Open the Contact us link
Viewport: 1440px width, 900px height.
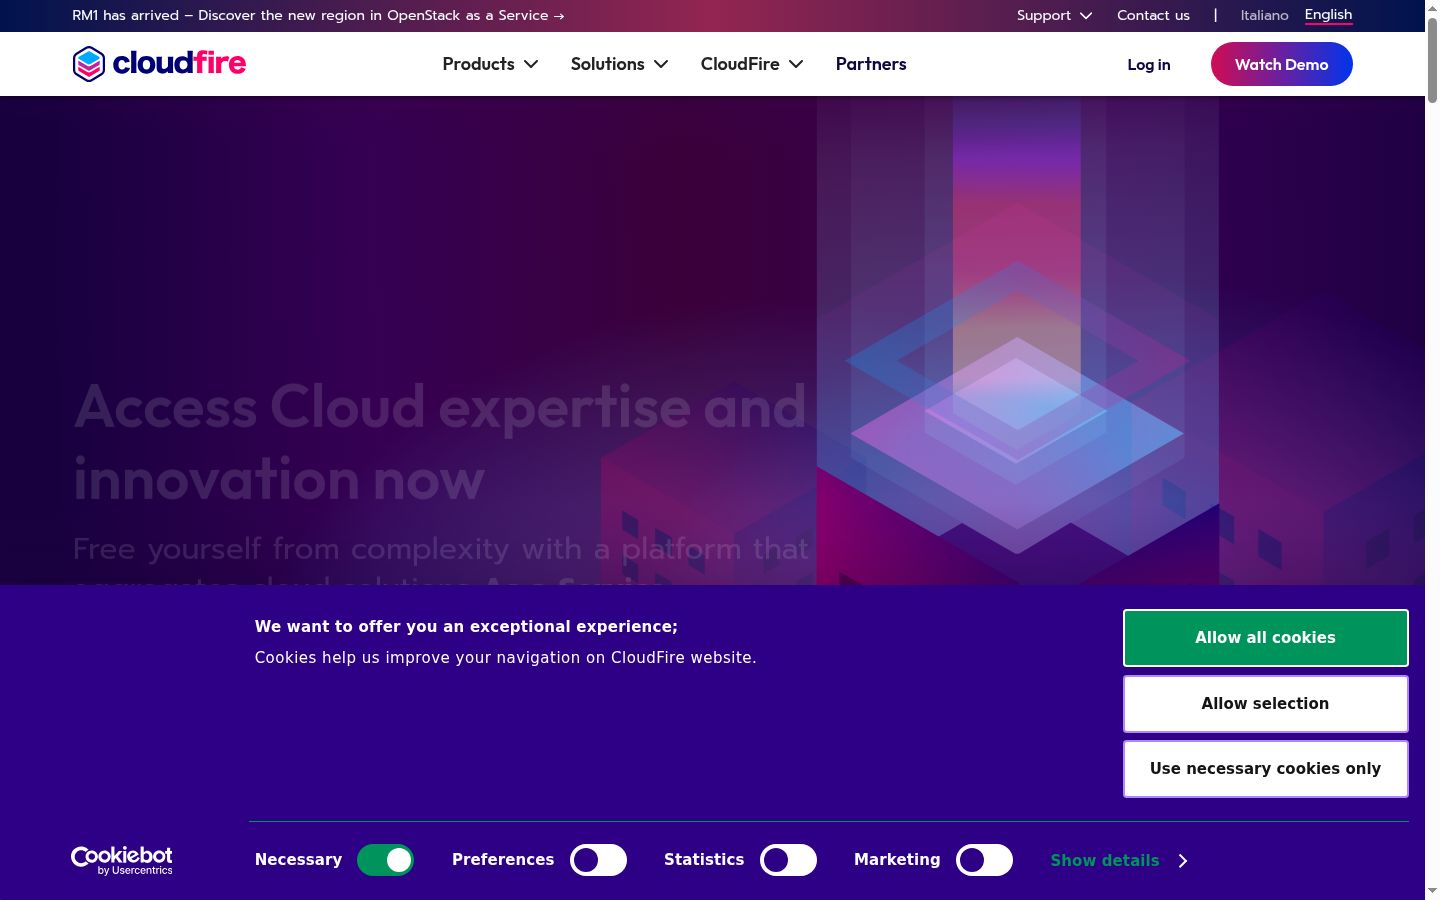click(x=1153, y=15)
